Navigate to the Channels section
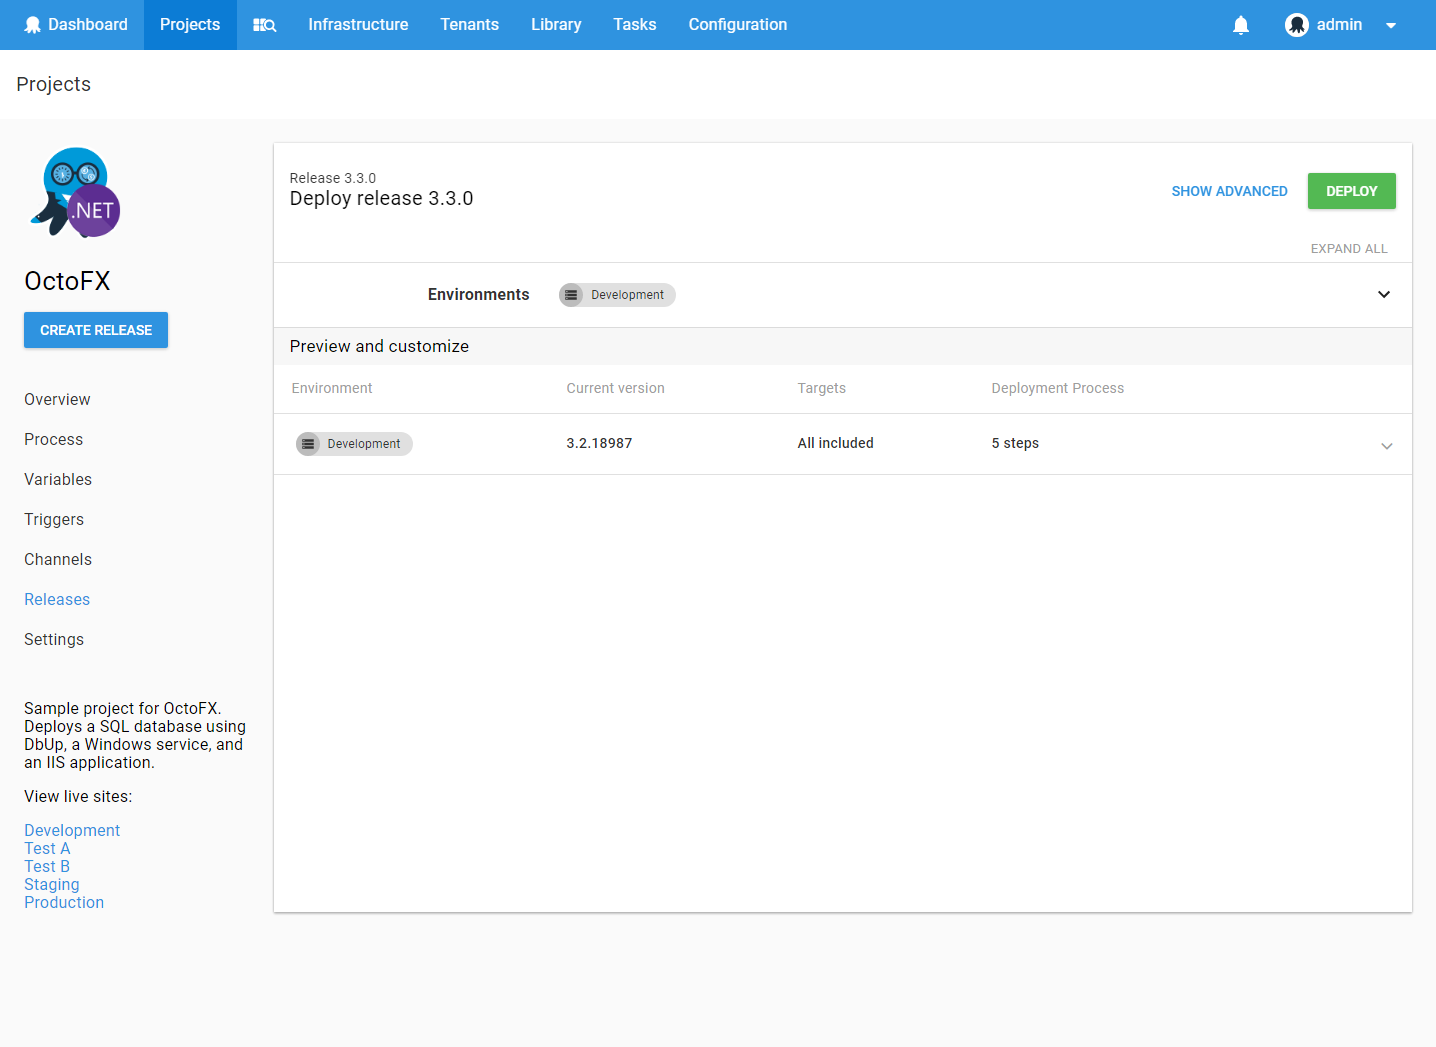 [x=58, y=559]
